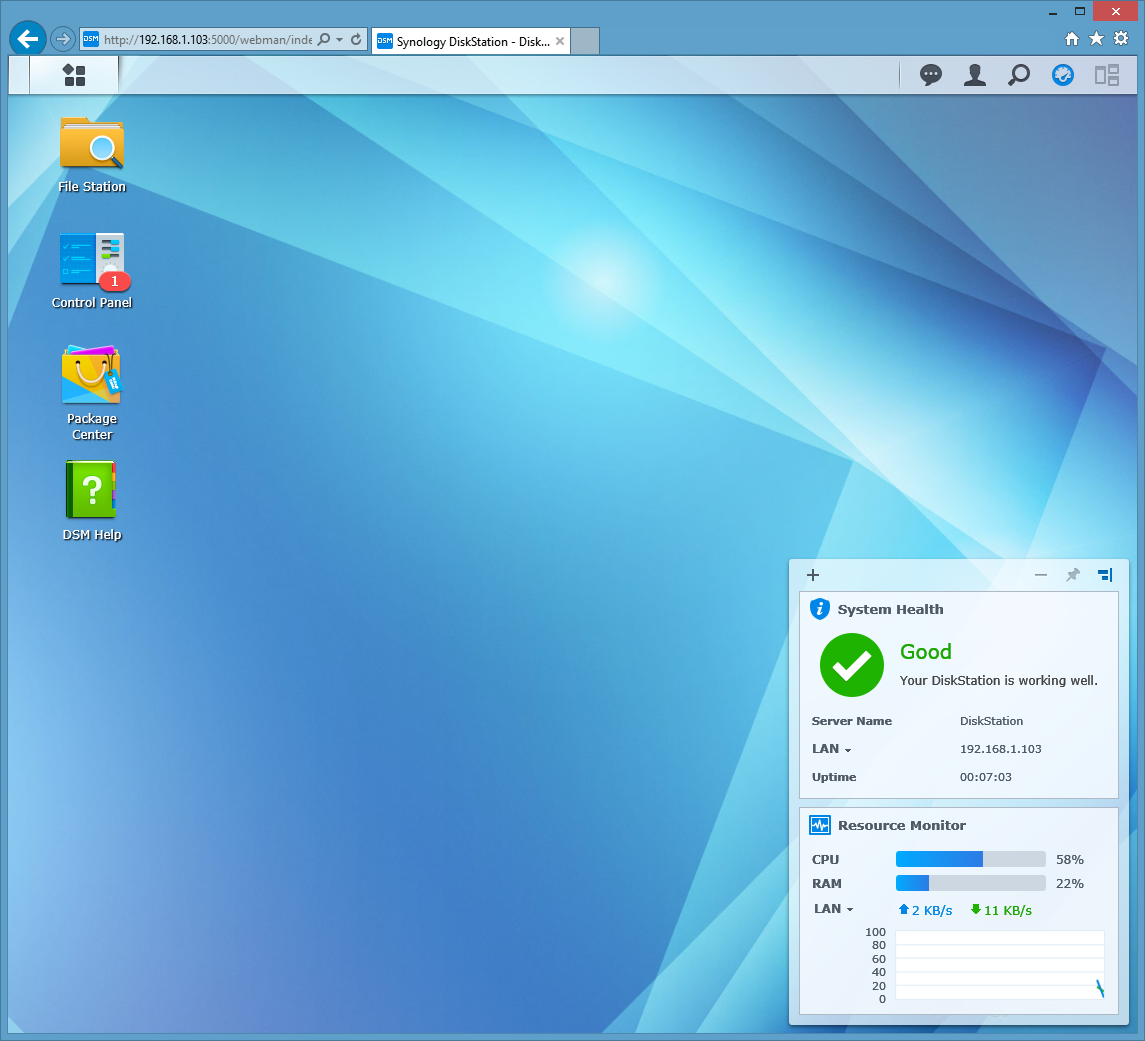Image resolution: width=1145 pixels, height=1041 pixels.
Task: Click the 192.168.1.103 LAN address value
Action: [1000, 749]
